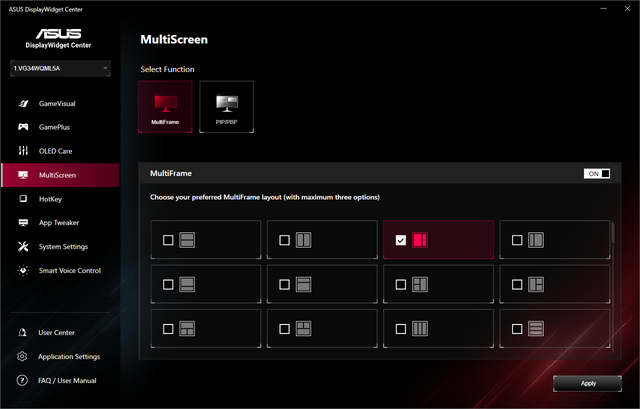Click the three equal rows layout icon

coord(536,329)
